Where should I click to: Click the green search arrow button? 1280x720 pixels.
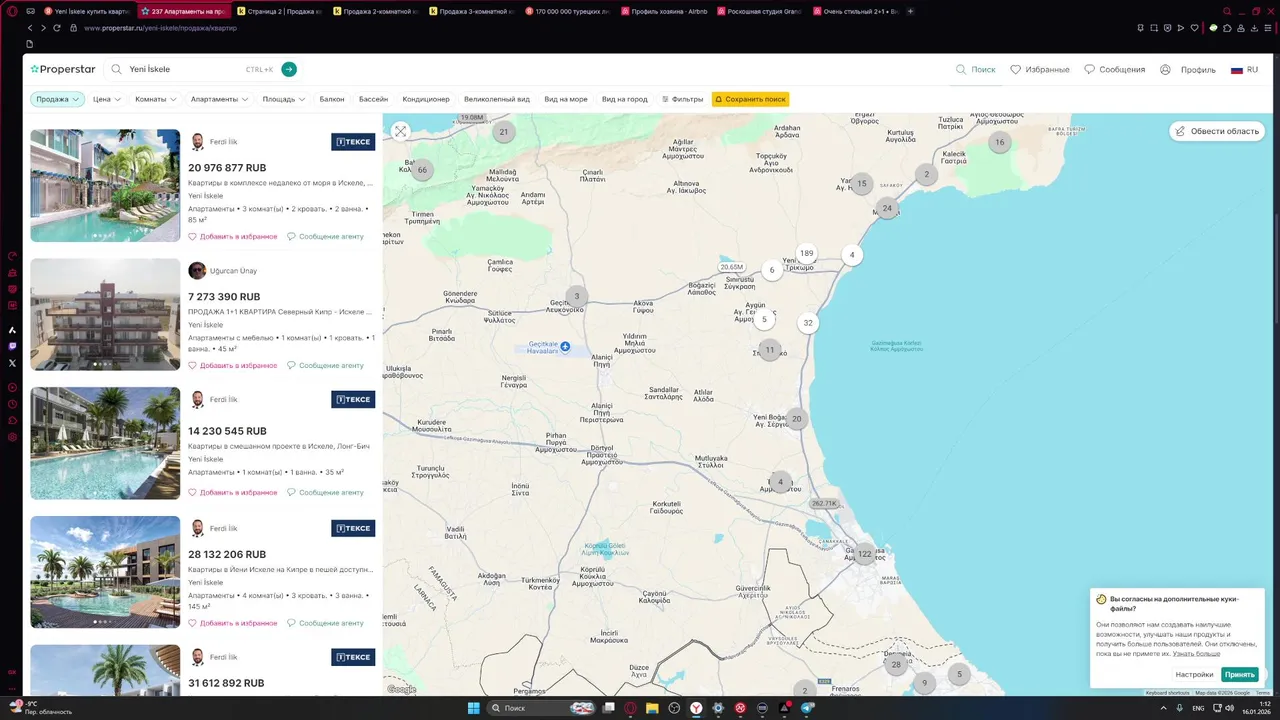point(289,69)
